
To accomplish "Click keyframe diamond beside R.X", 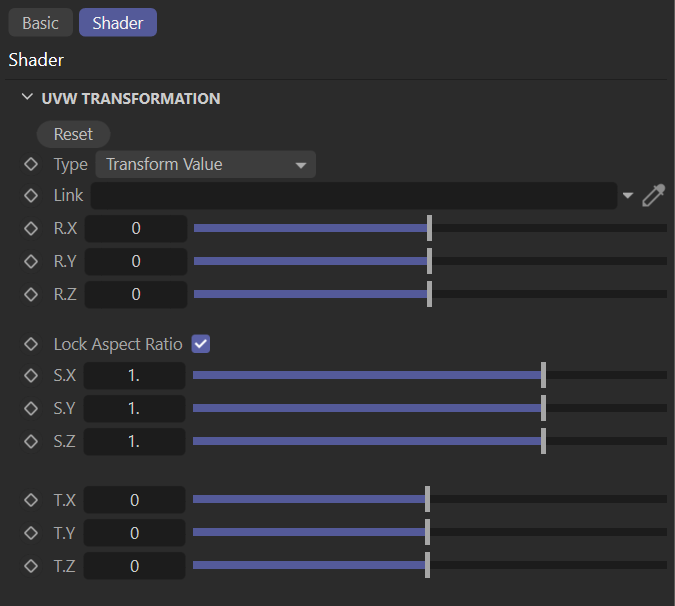I will [x=31, y=228].
